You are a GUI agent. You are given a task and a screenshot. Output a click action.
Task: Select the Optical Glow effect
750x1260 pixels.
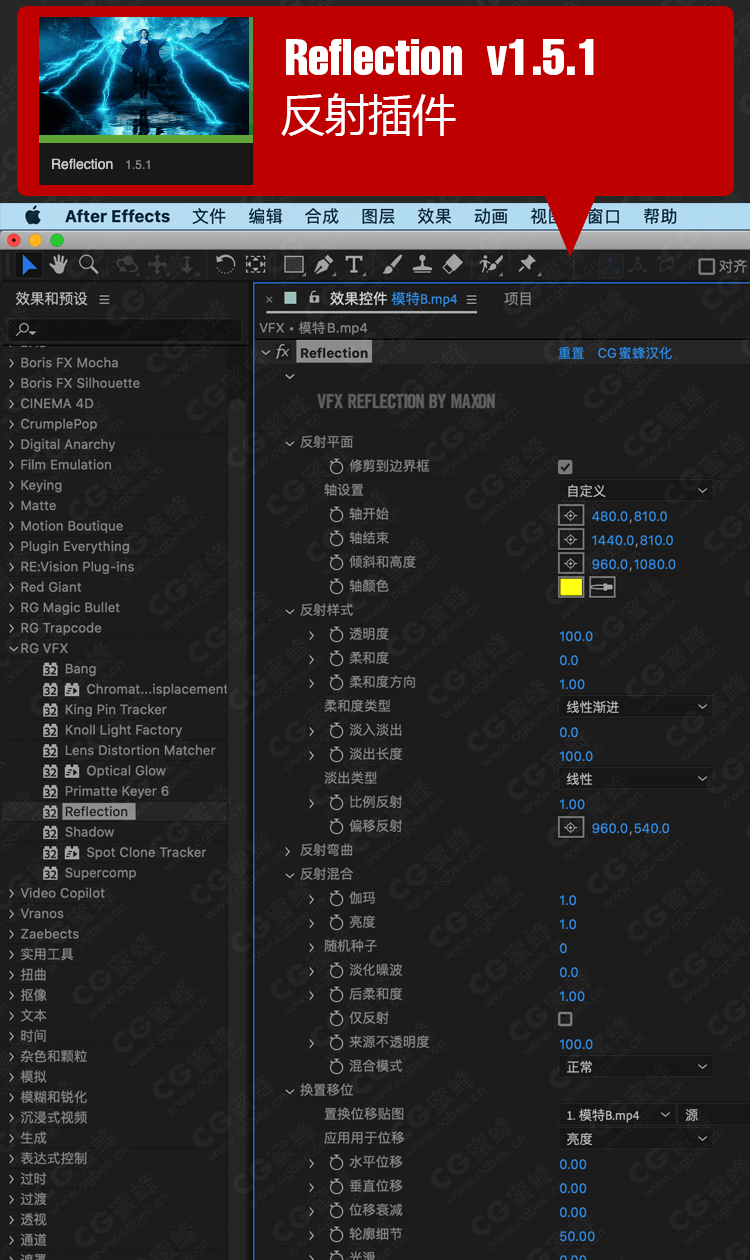[126, 771]
